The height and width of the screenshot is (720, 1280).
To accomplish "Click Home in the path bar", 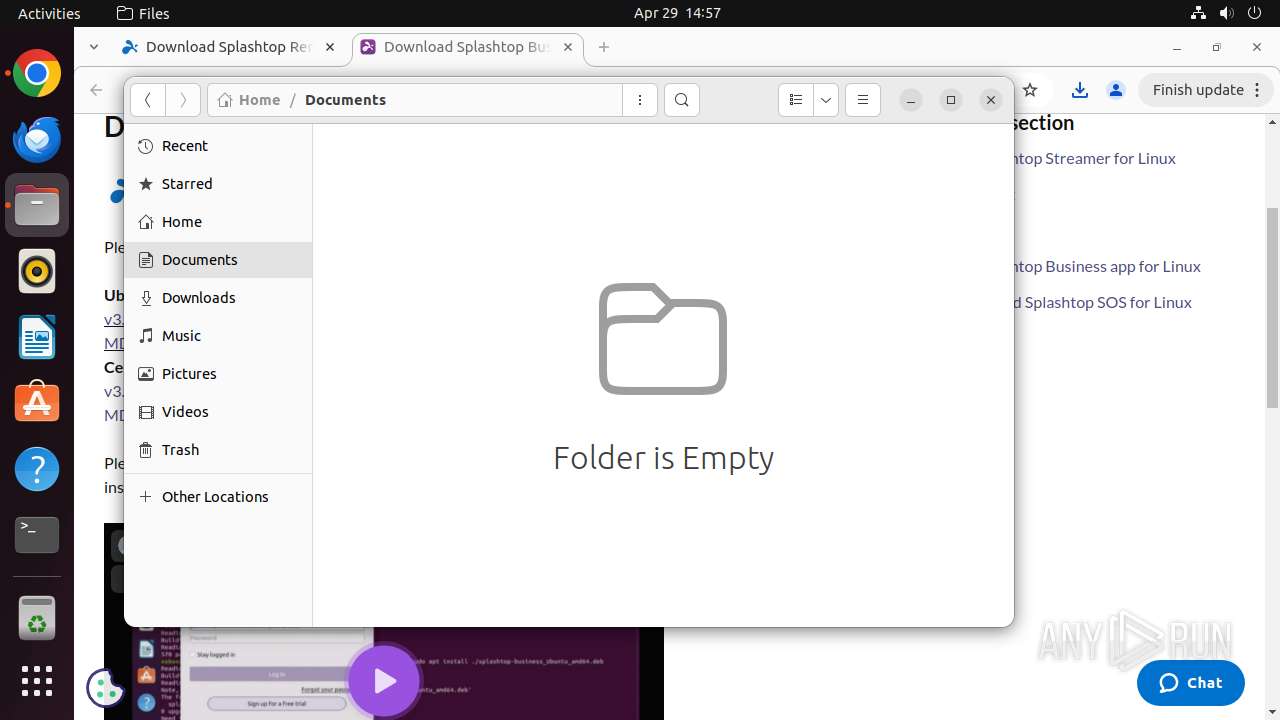I will point(249,100).
